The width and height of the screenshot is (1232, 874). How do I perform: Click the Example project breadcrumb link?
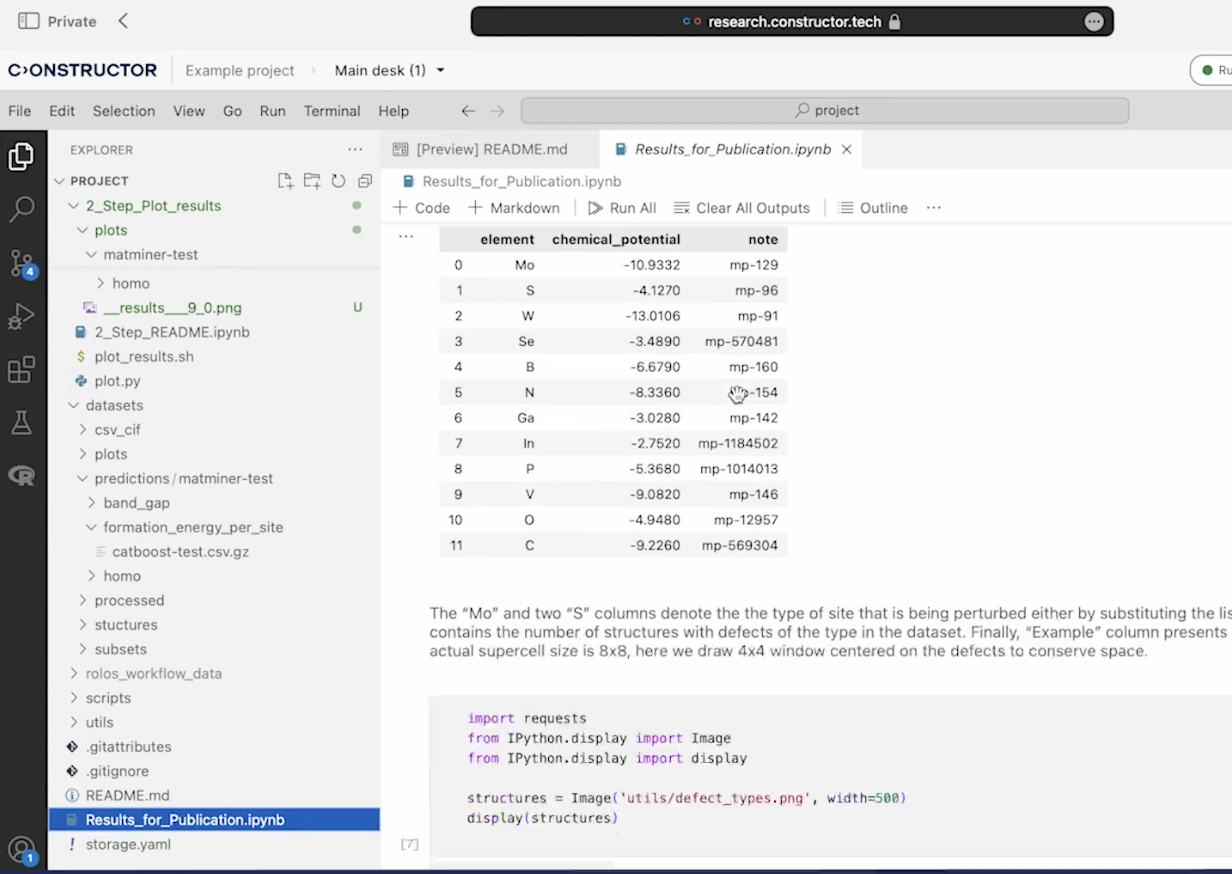click(x=240, y=70)
